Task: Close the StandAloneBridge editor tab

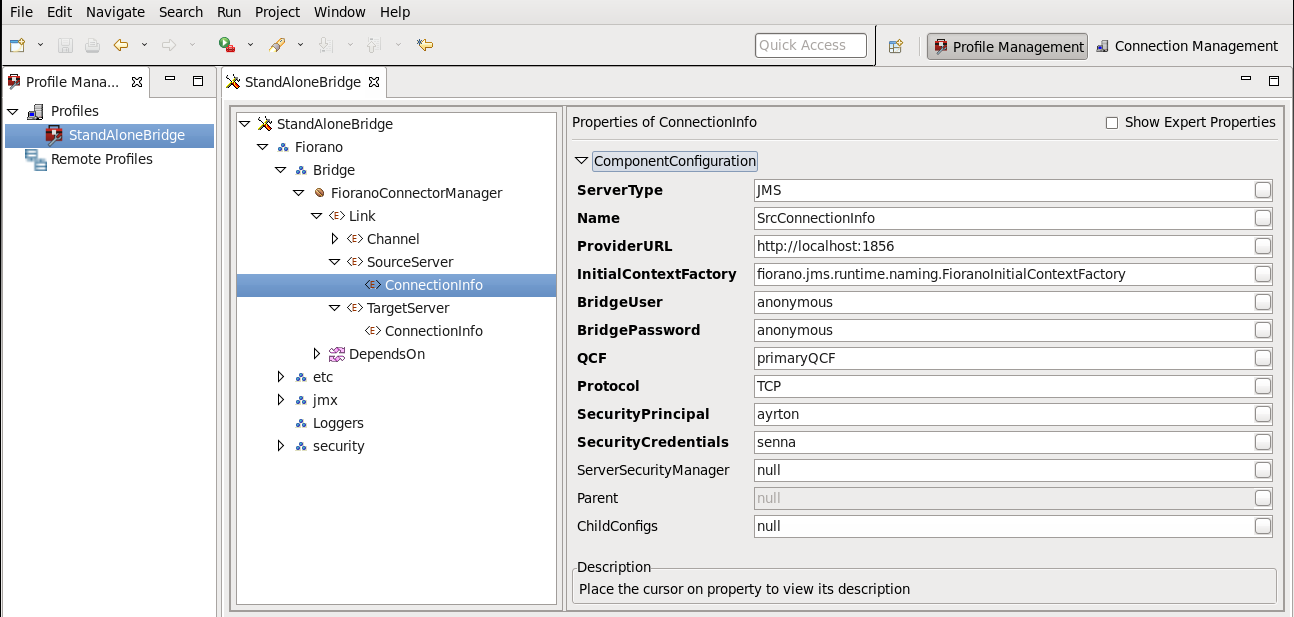Action: point(374,82)
